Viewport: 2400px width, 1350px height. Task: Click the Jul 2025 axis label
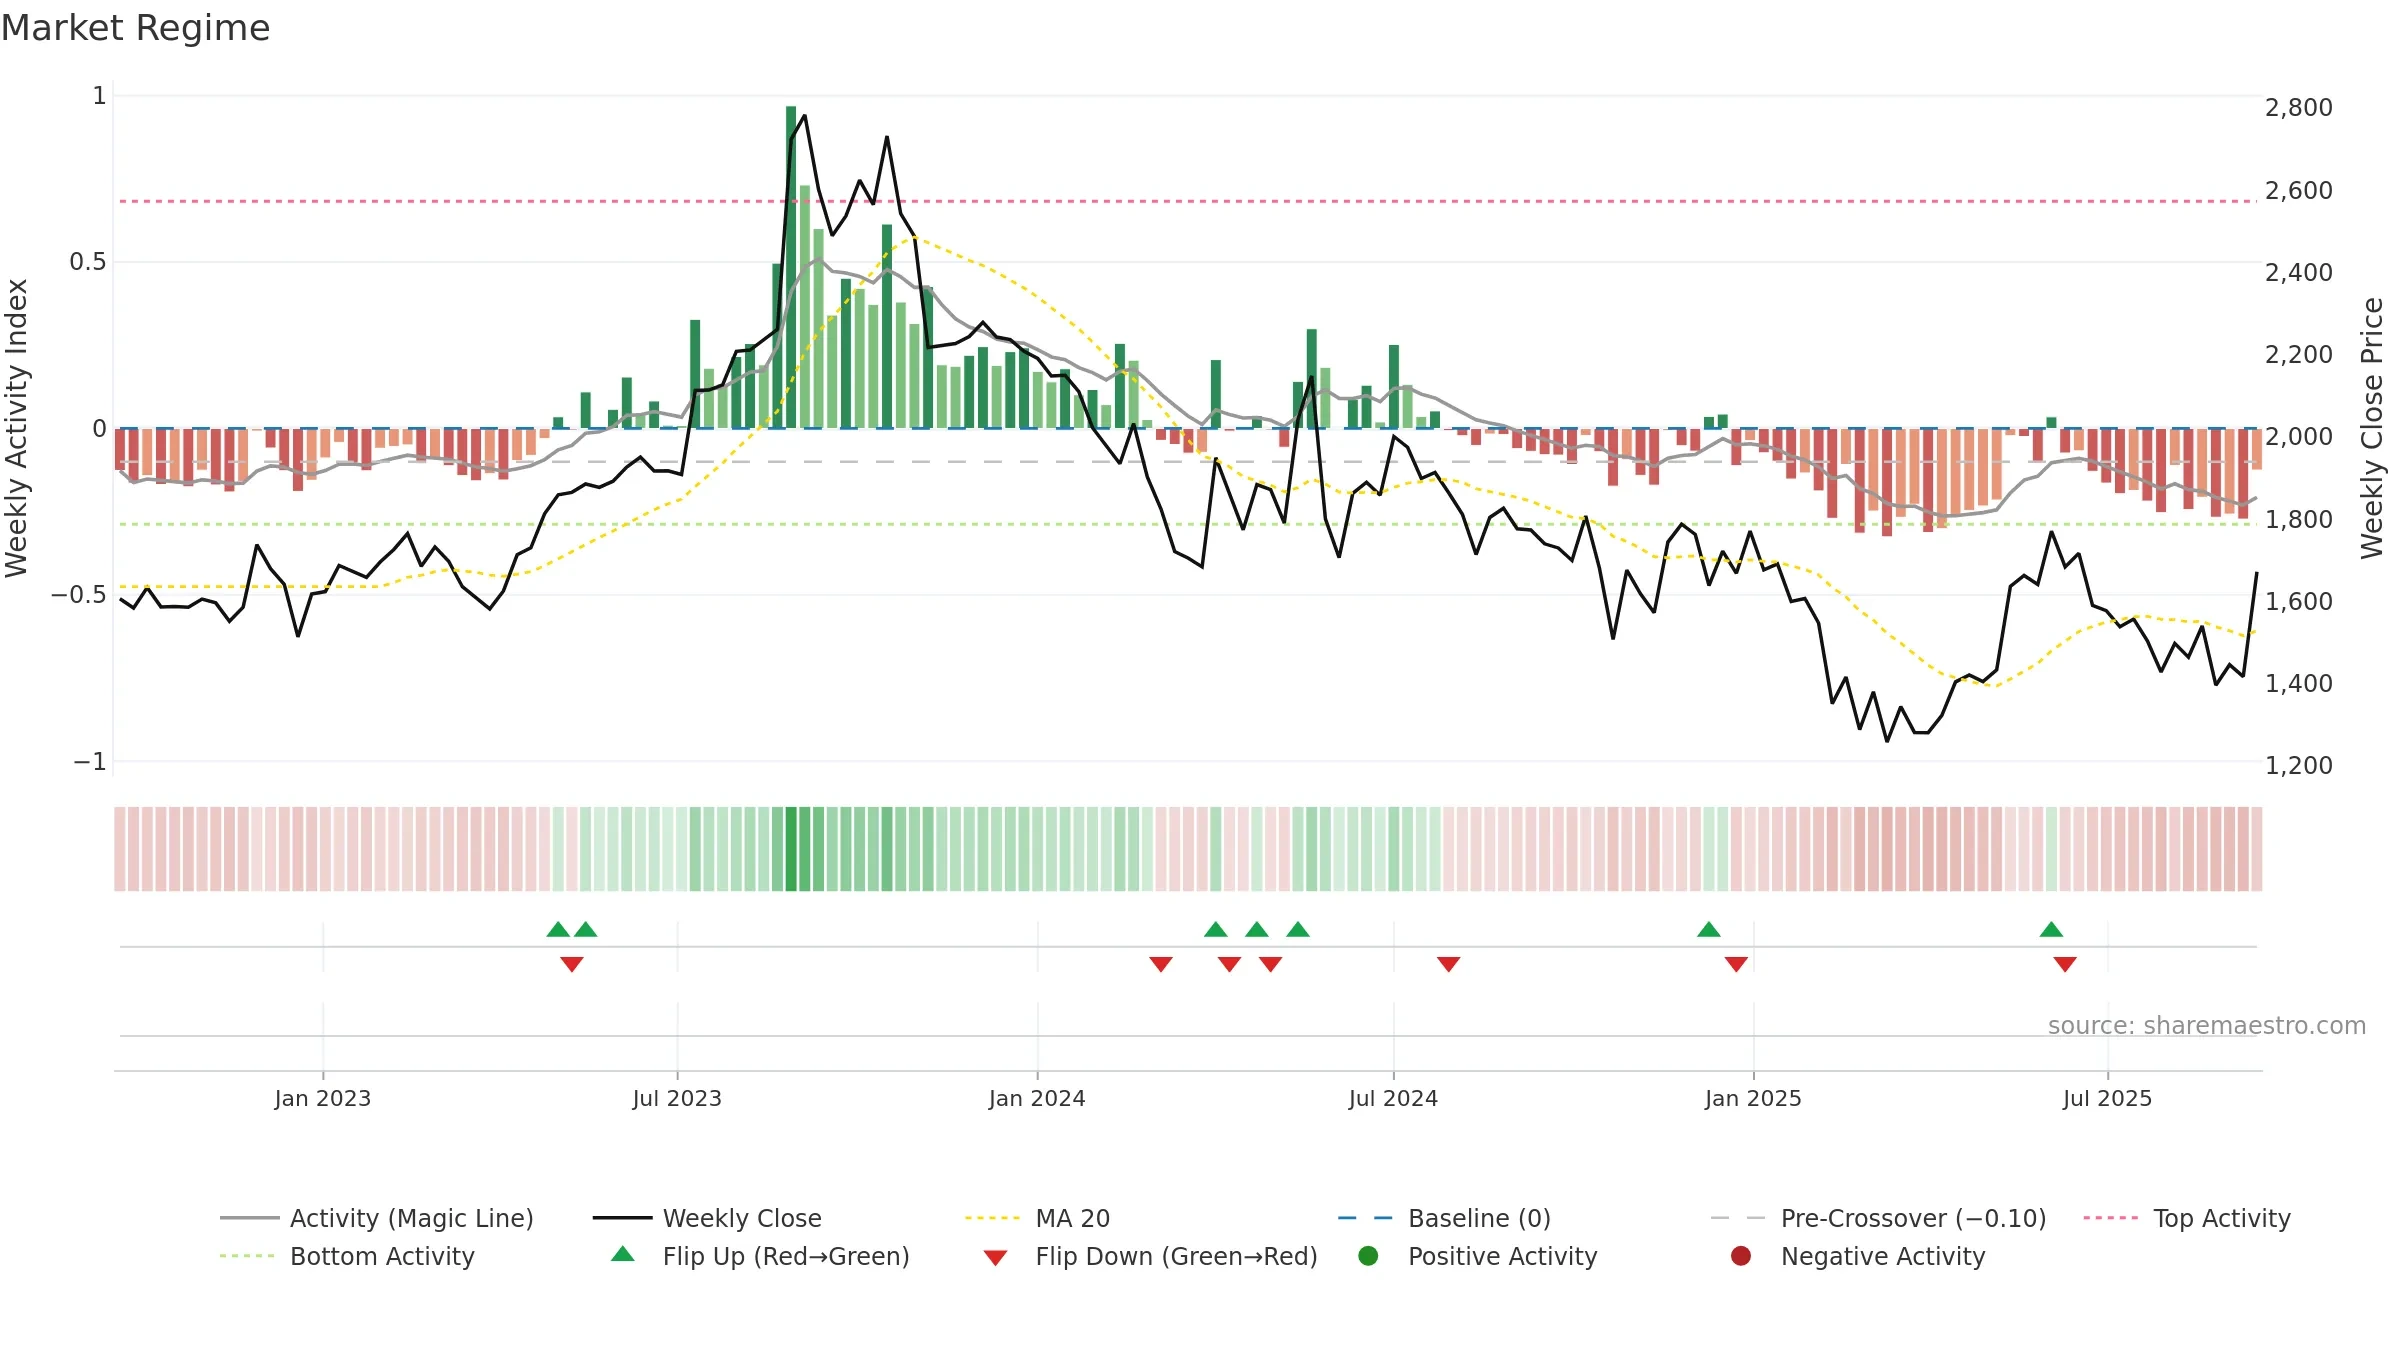[x=2107, y=1099]
